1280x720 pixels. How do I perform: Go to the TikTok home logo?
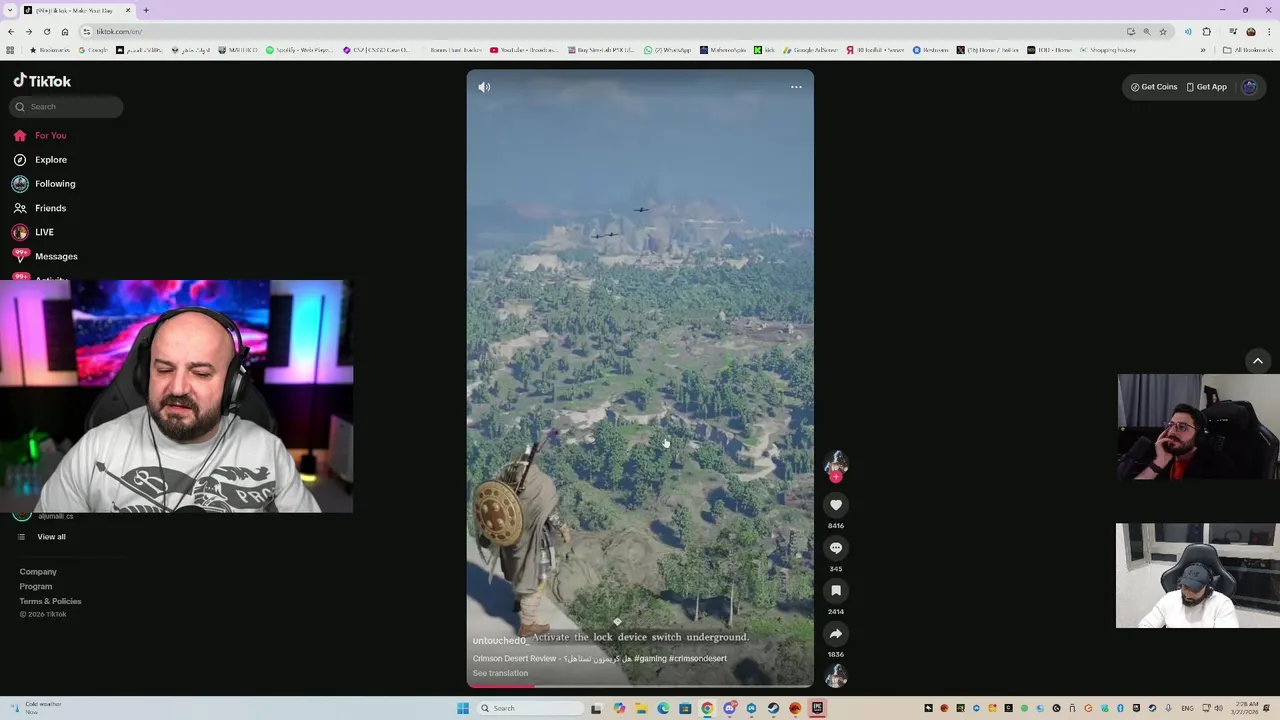(x=42, y=81)
